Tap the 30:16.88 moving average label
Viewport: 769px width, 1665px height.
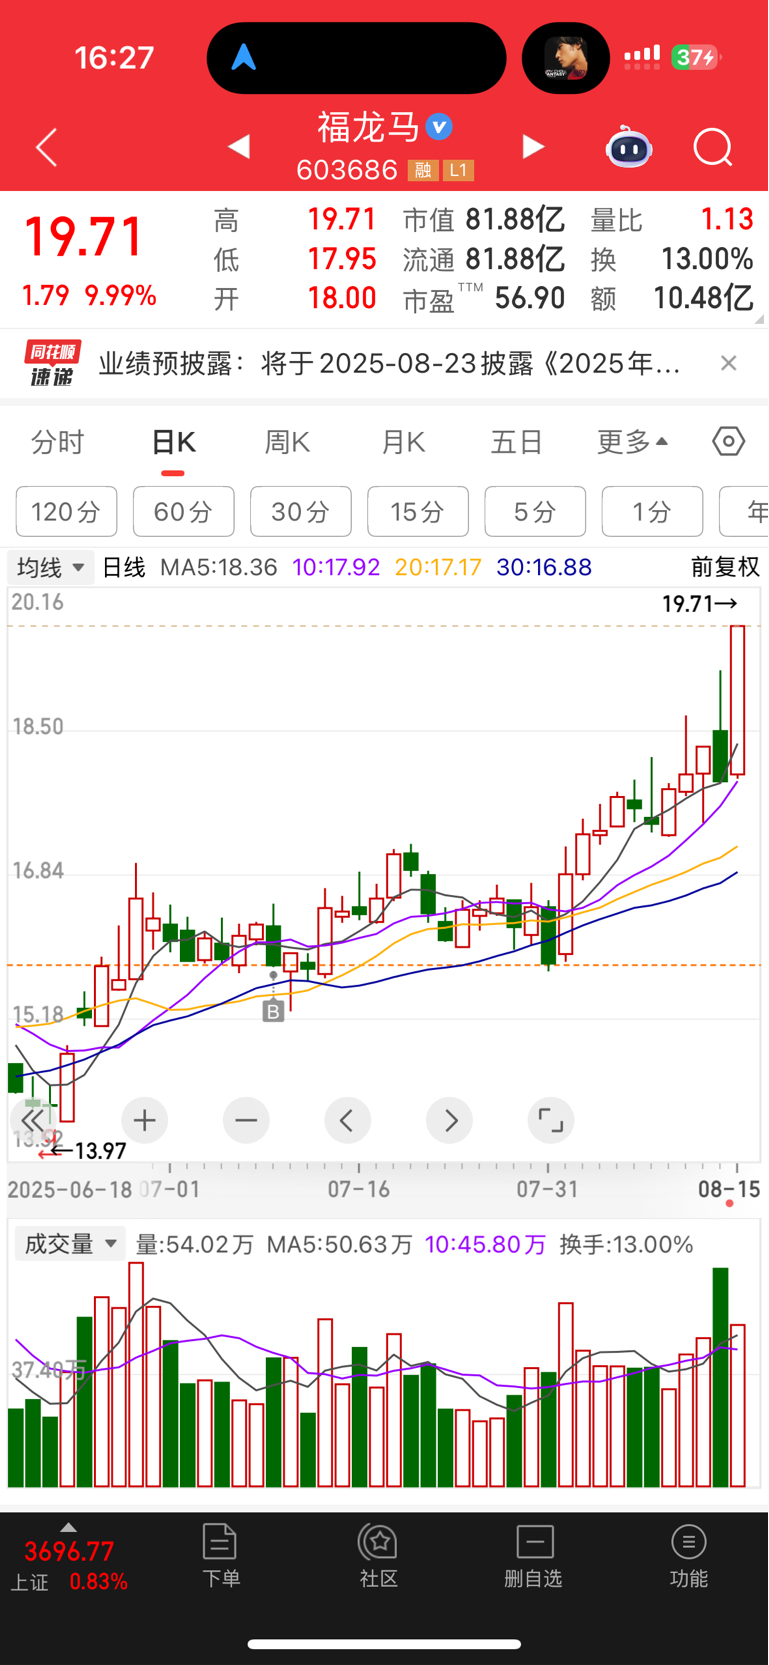544,568
